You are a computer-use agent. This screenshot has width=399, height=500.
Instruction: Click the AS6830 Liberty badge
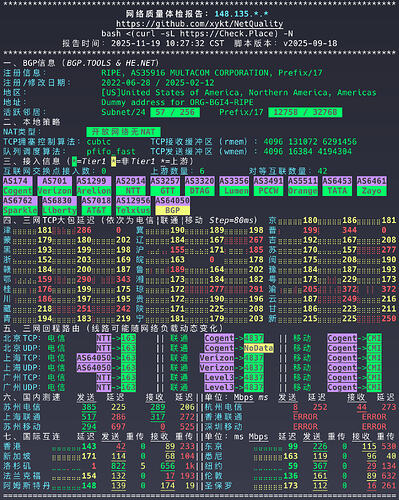pyautogui.click(x=59, y=206)
